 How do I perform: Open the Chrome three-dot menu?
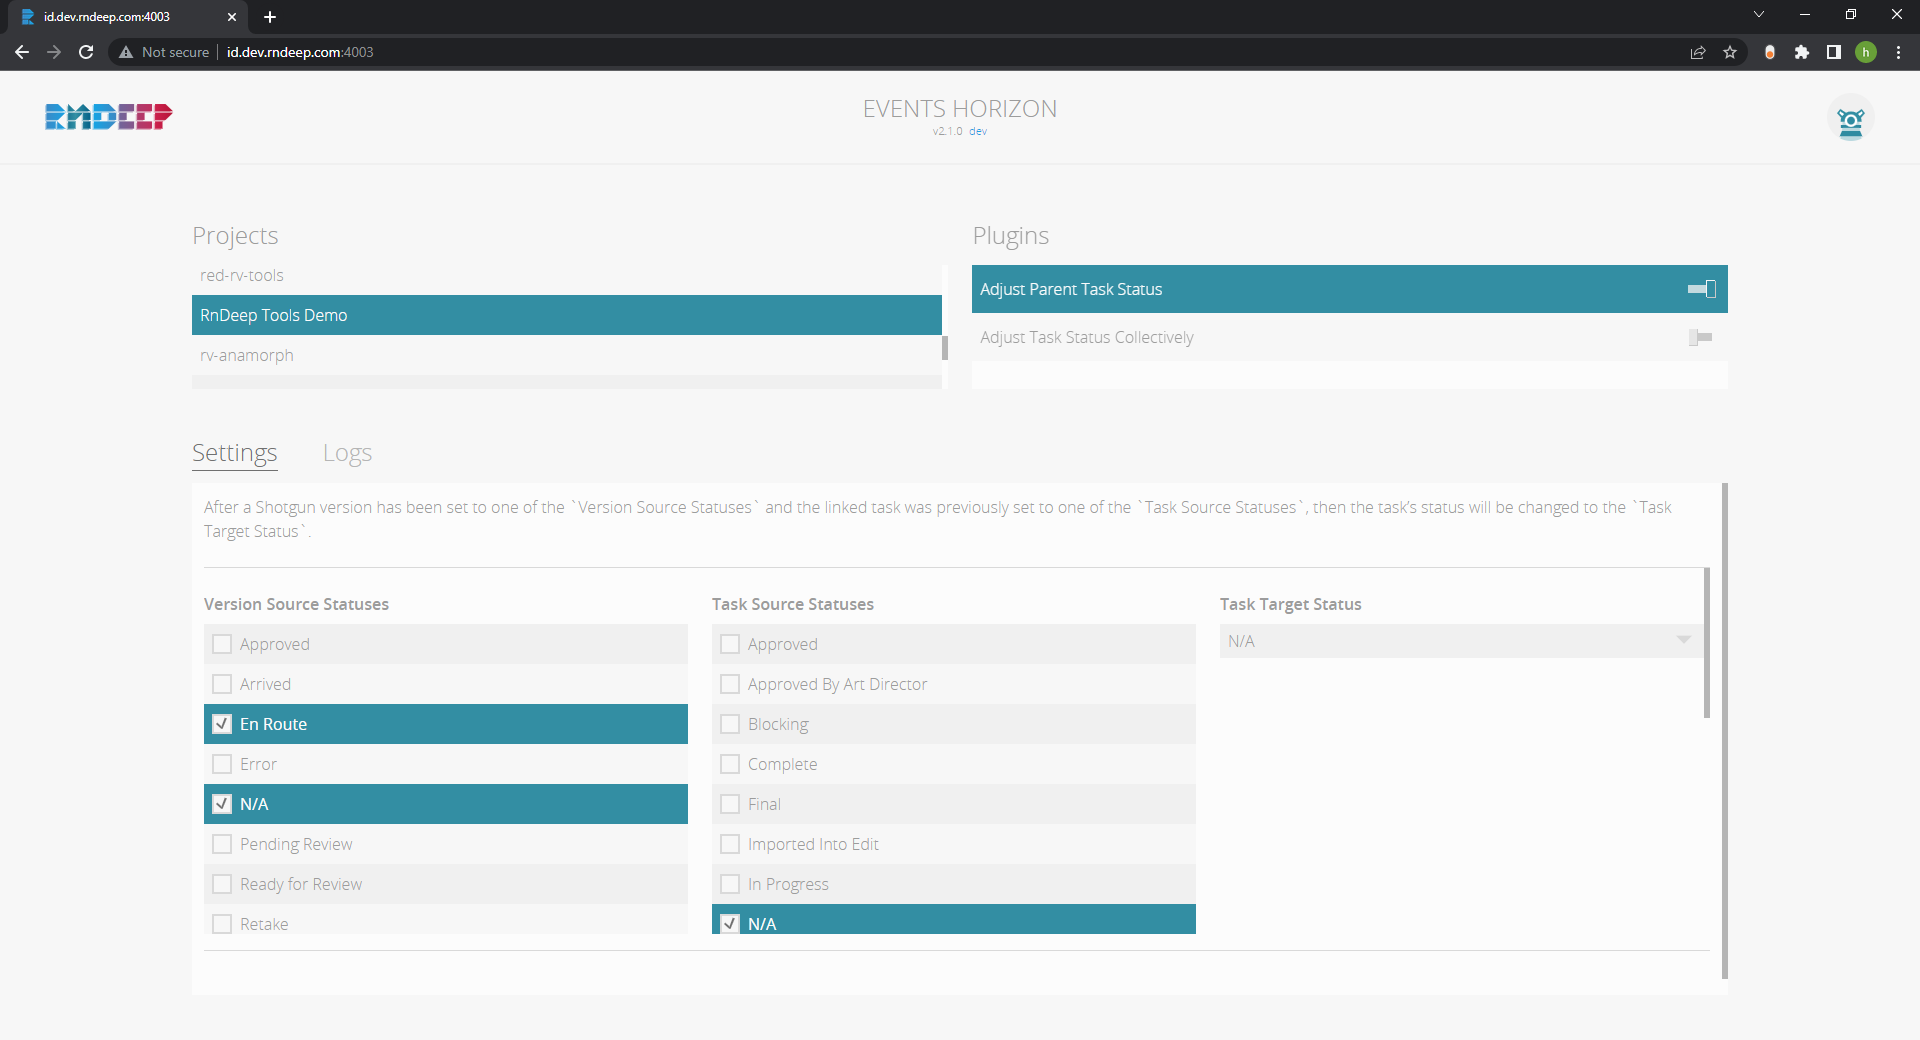pos(1898,52)
